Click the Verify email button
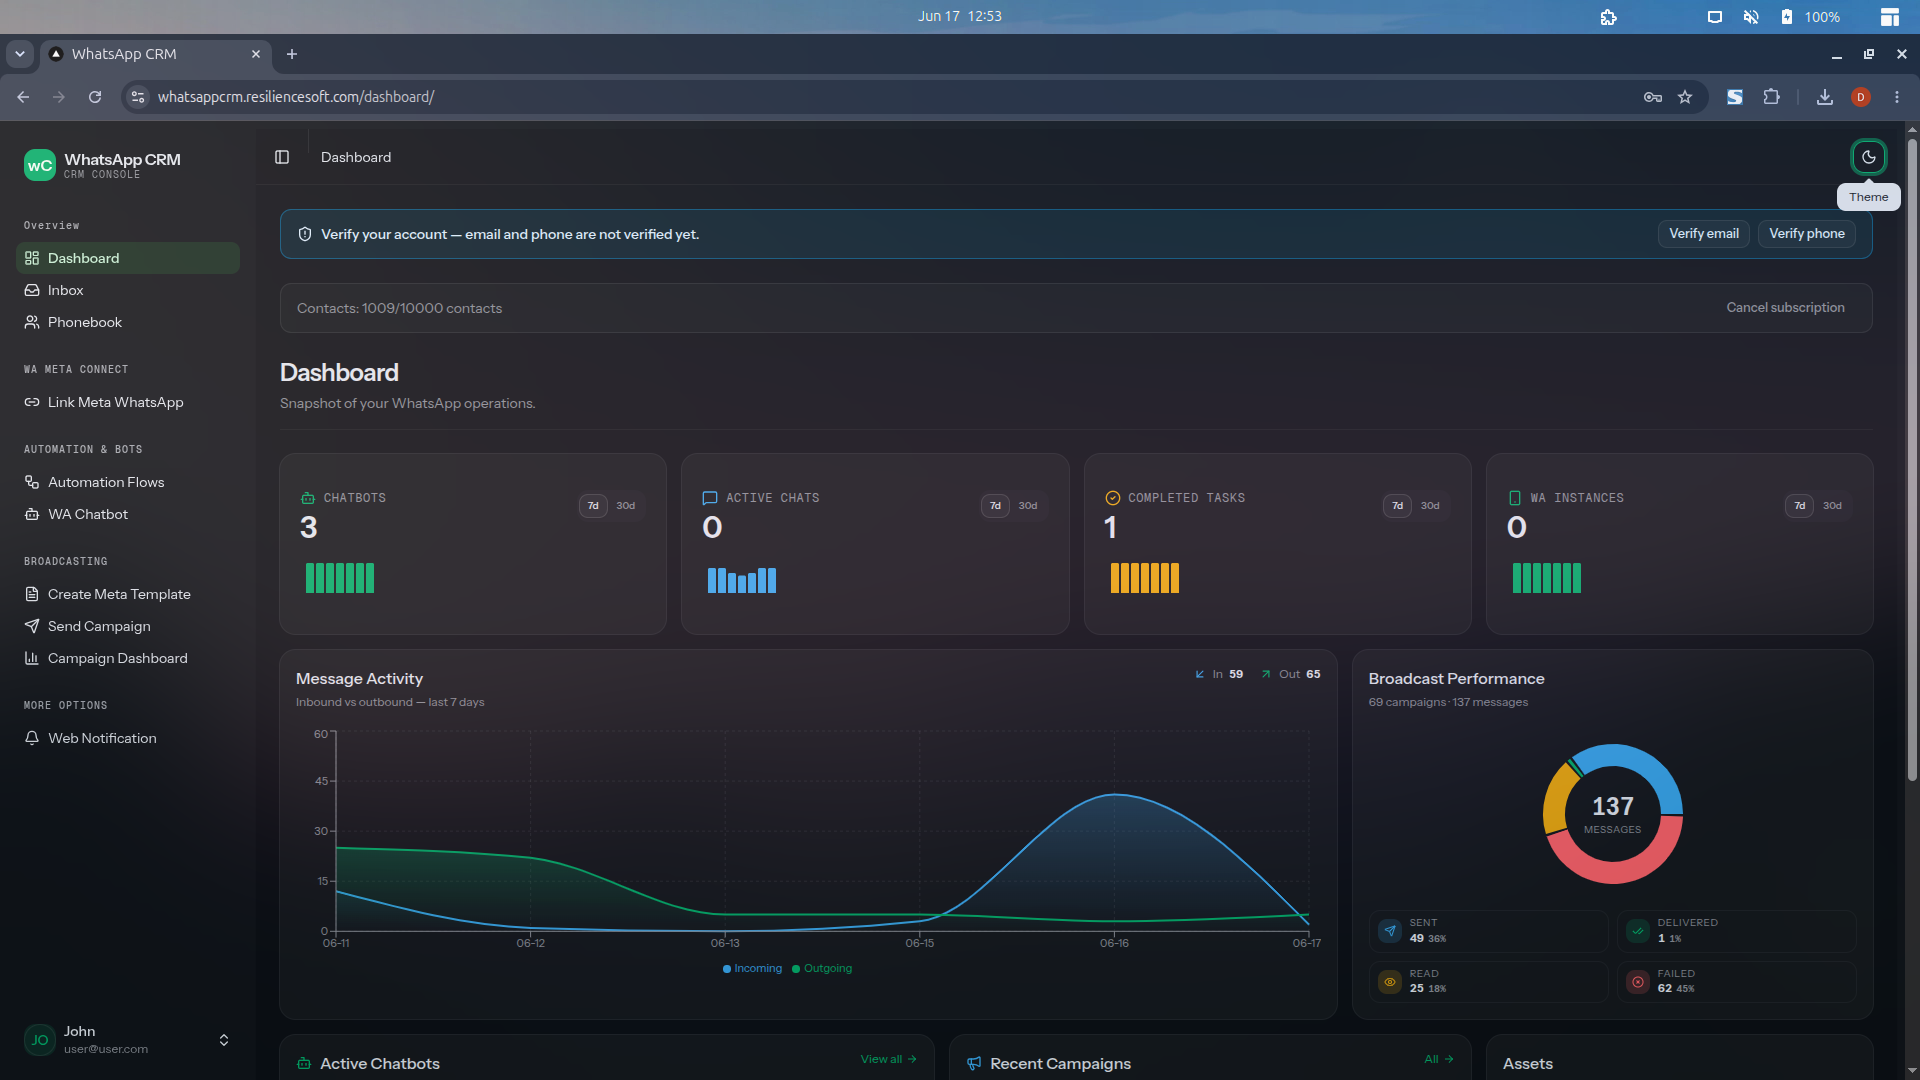This screenshot has height=1080, width=1920. tap(1704, 234)
